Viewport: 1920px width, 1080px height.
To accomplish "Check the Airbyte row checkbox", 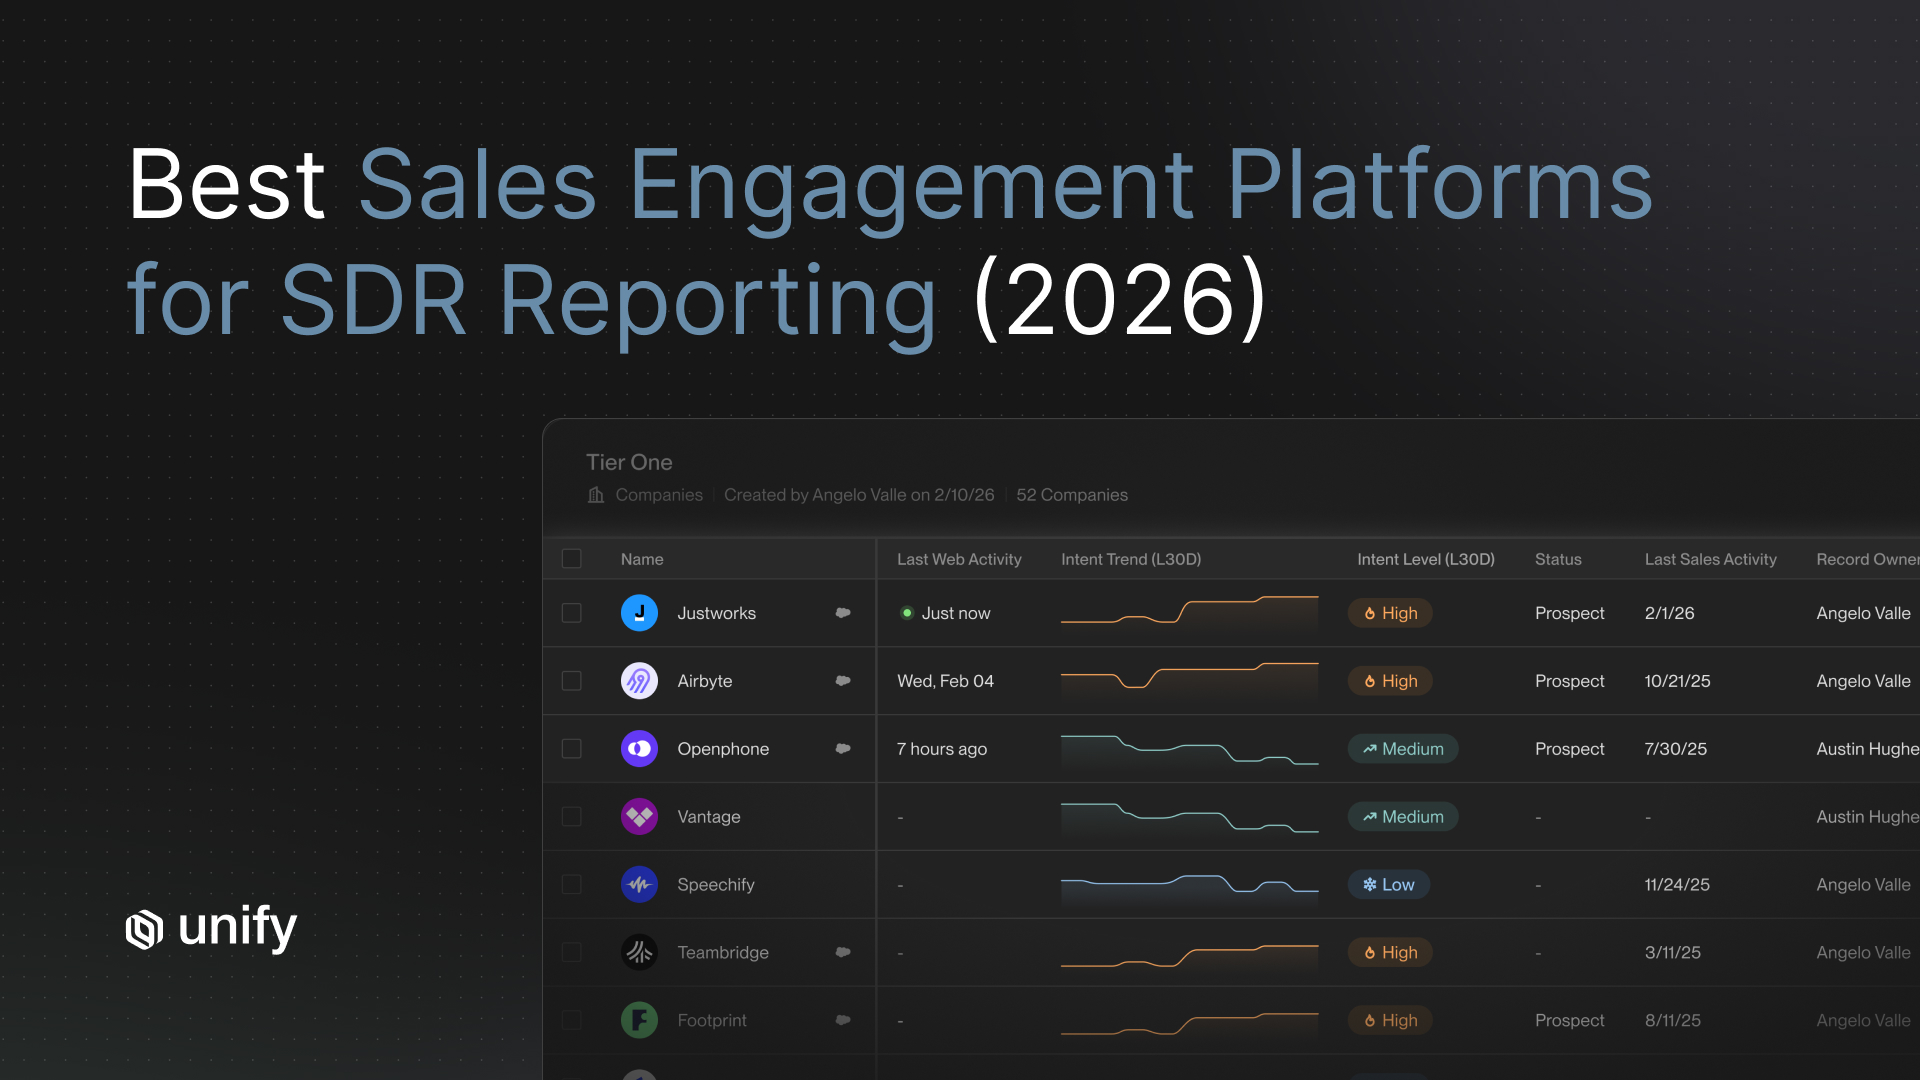I will 572,681.
